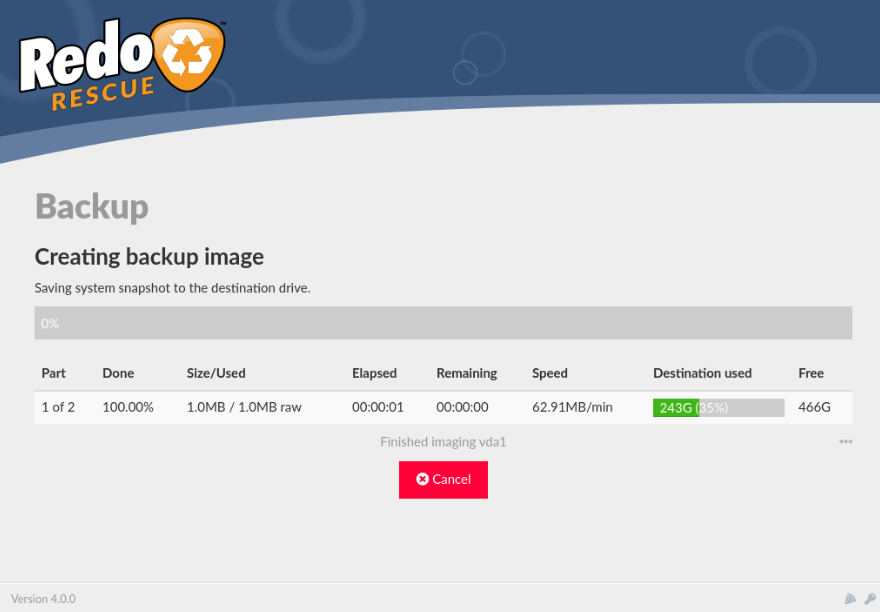Click 'Saving system snapshot' description text
Screen dimensions: 880x612
(172, 288)
